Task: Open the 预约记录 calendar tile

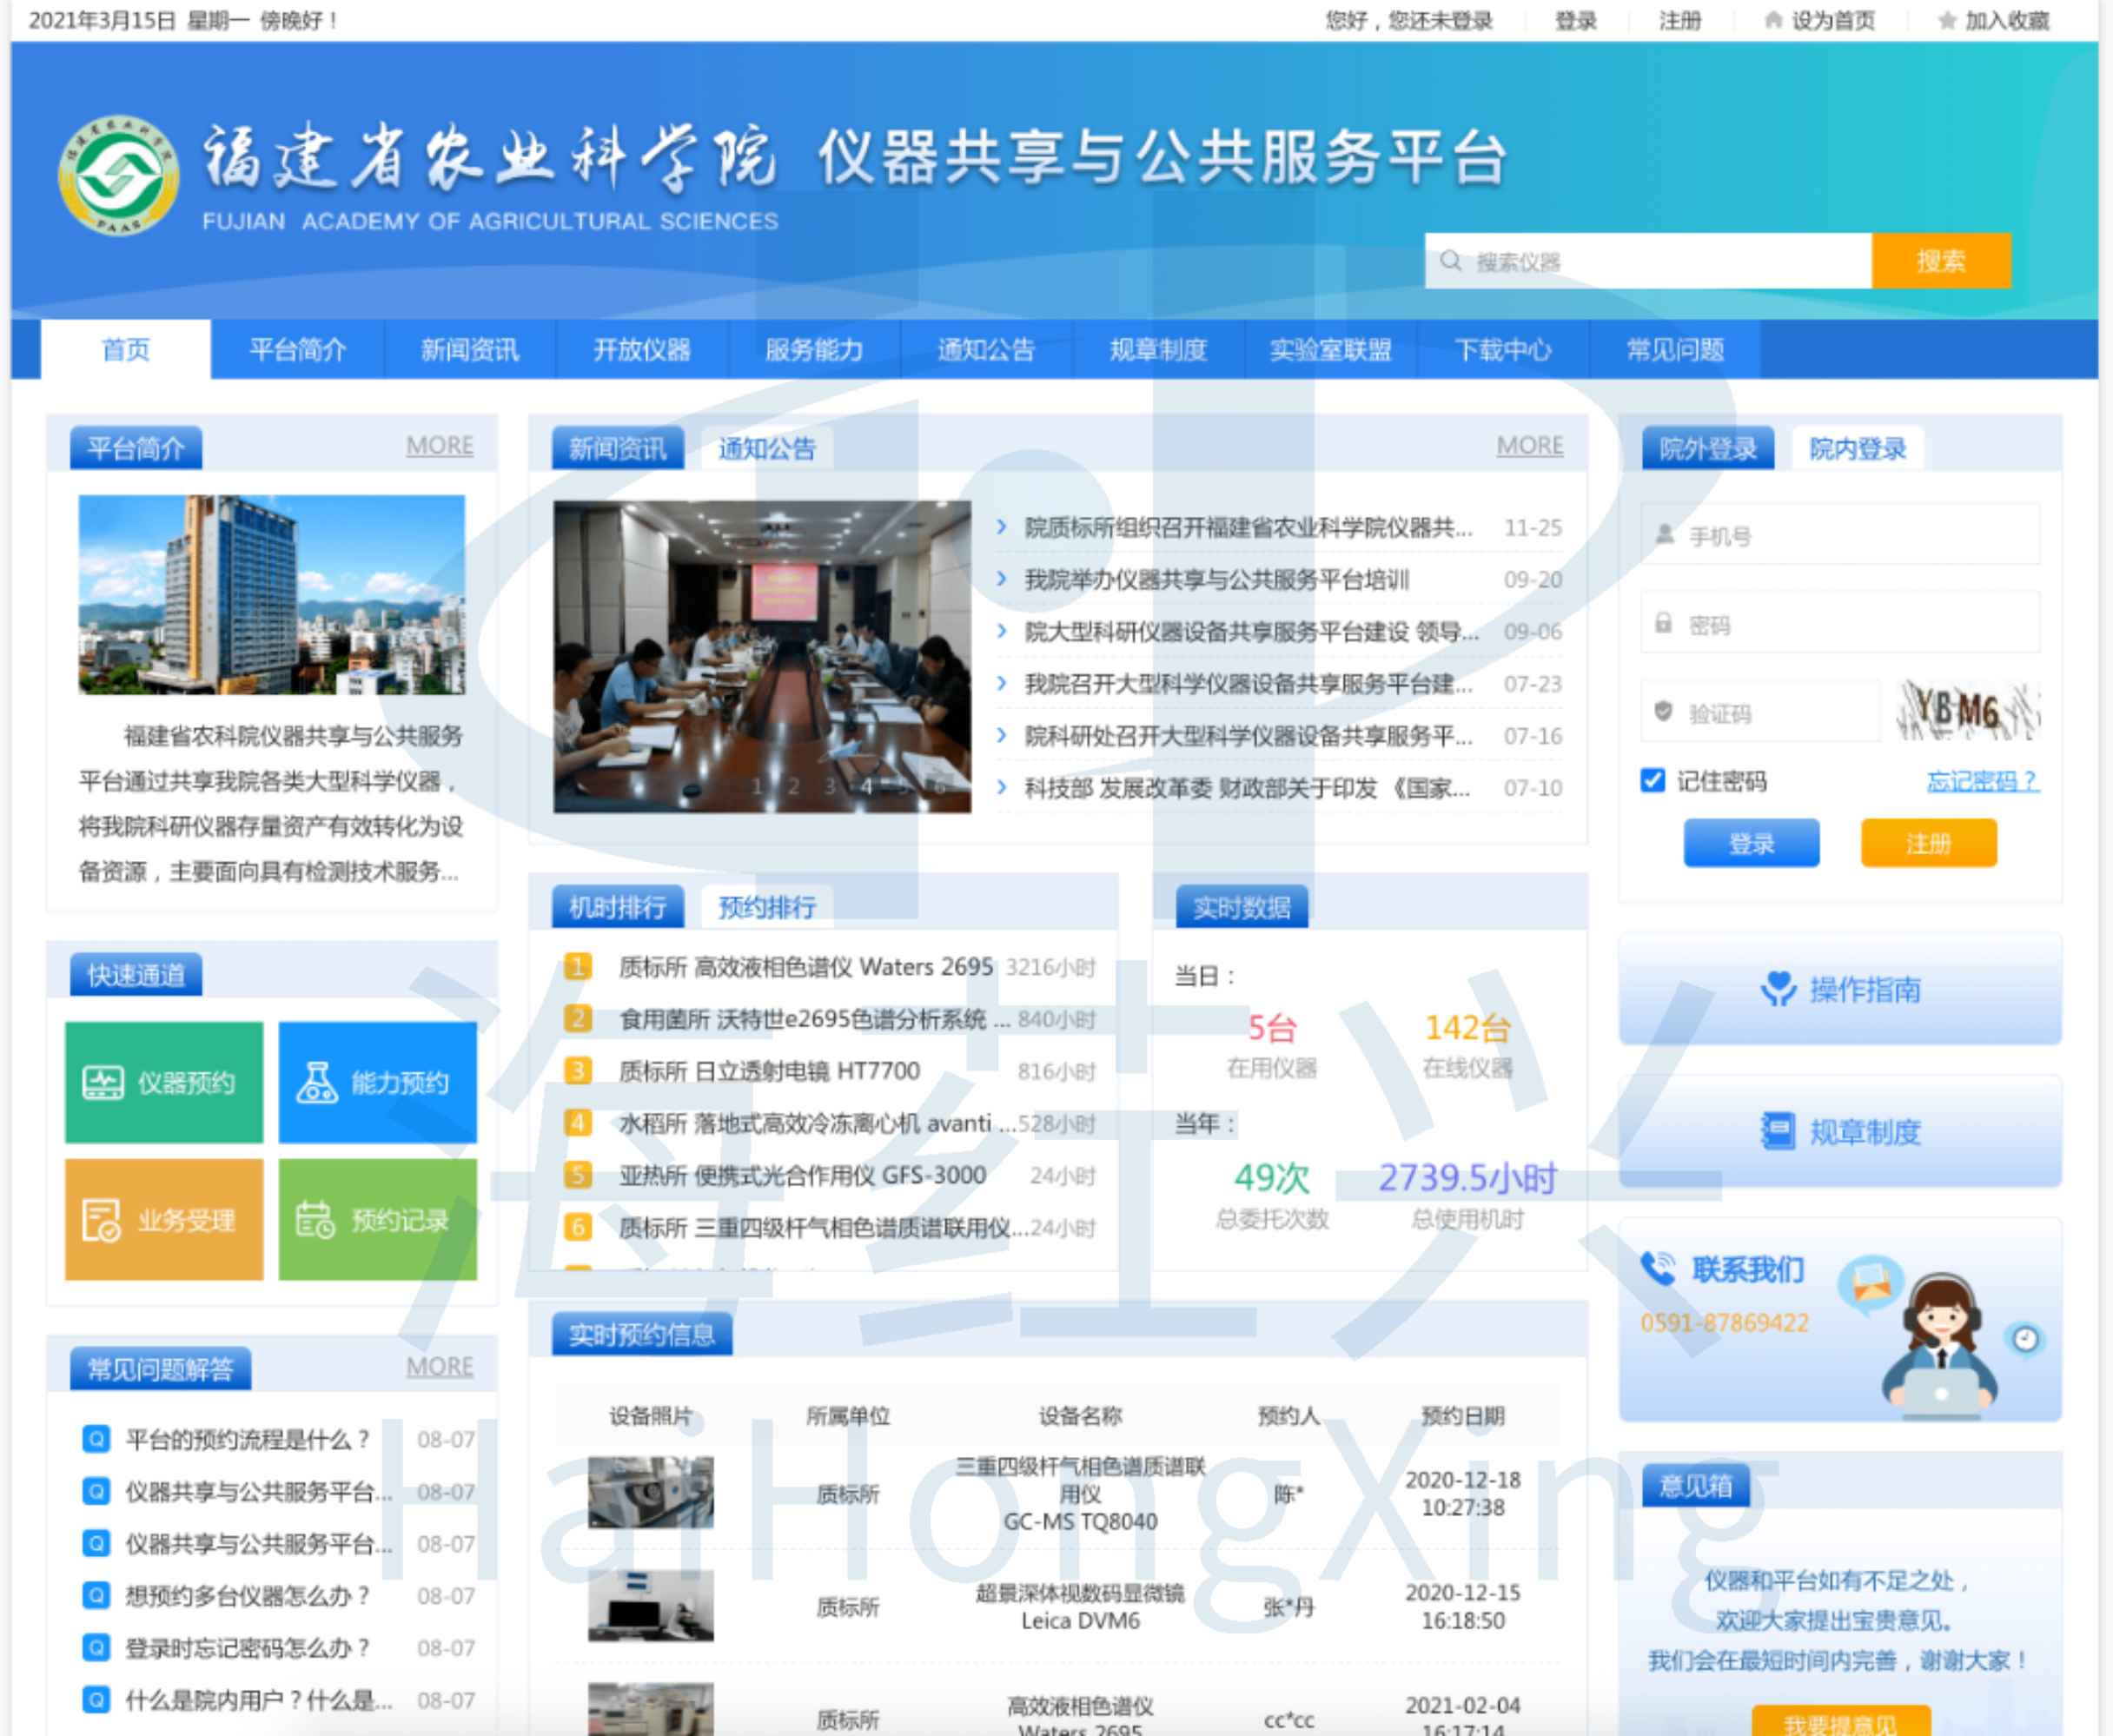Action: click(377, 1219)
